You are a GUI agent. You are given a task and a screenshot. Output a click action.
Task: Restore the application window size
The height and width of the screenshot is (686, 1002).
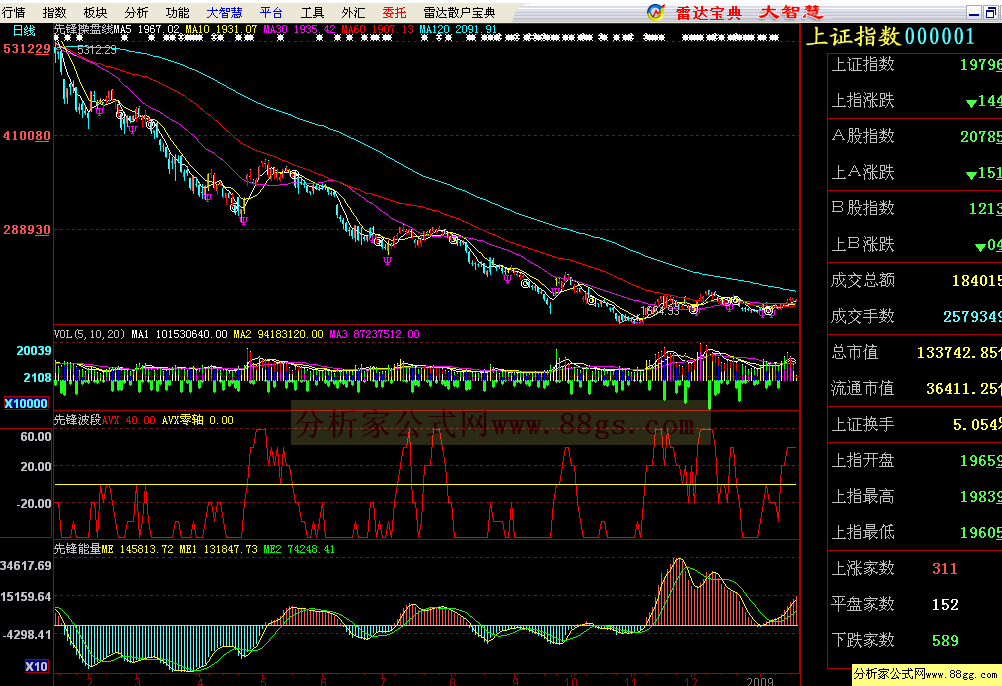pos(991,12)
